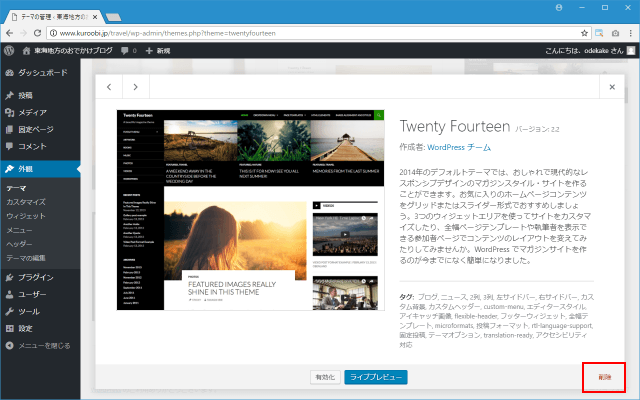Open comments bubble in admin bar
The image size is (640, 400).
click(x=128, y=49)
